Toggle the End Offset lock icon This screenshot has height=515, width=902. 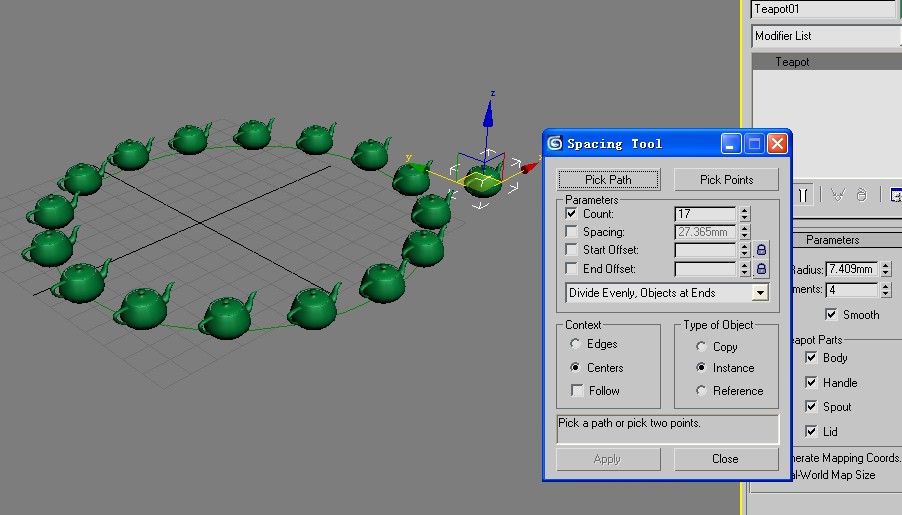pos(761,269)
